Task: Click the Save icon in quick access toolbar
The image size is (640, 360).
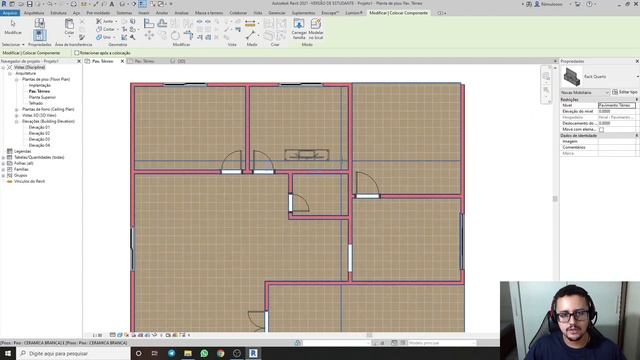Action: (x=29, y=4)
